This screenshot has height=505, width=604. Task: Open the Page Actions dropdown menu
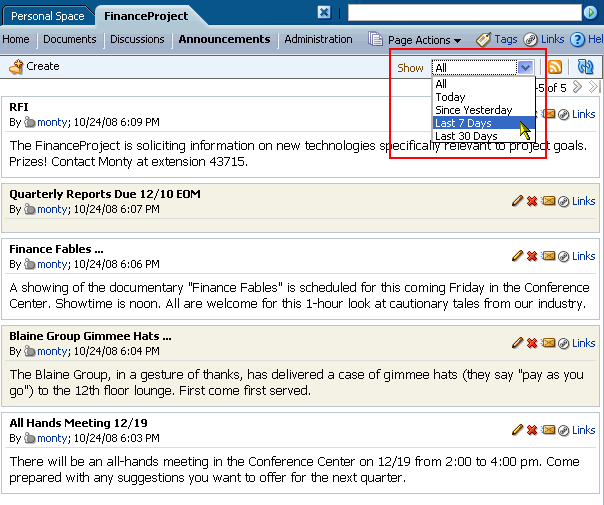pyautogui.click(x=424, y=40)
